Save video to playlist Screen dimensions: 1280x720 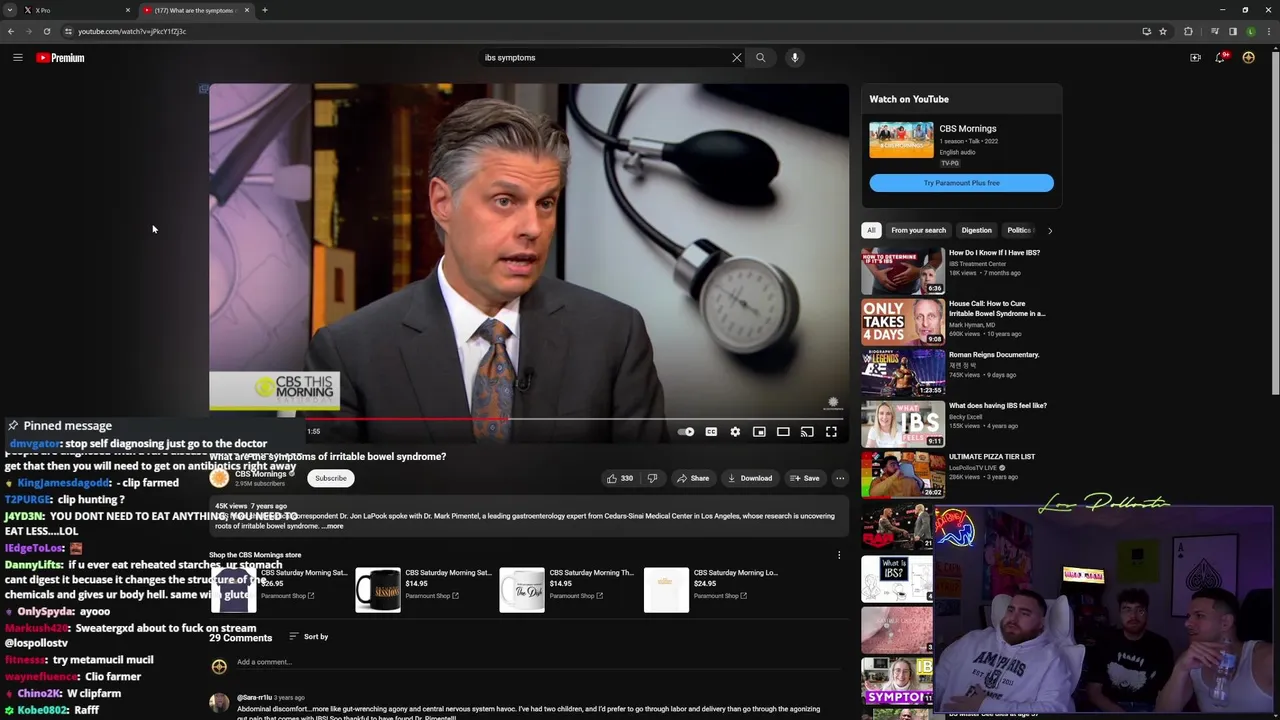[x=804, y=478]
